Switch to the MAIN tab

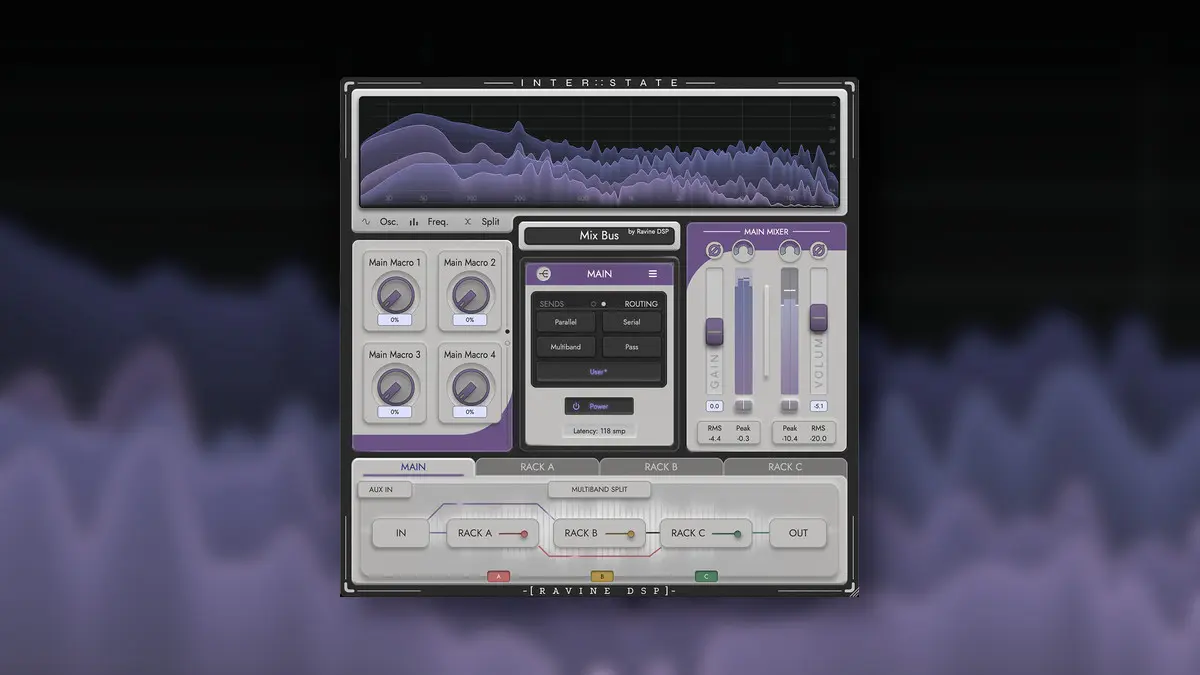click(413, 467)
